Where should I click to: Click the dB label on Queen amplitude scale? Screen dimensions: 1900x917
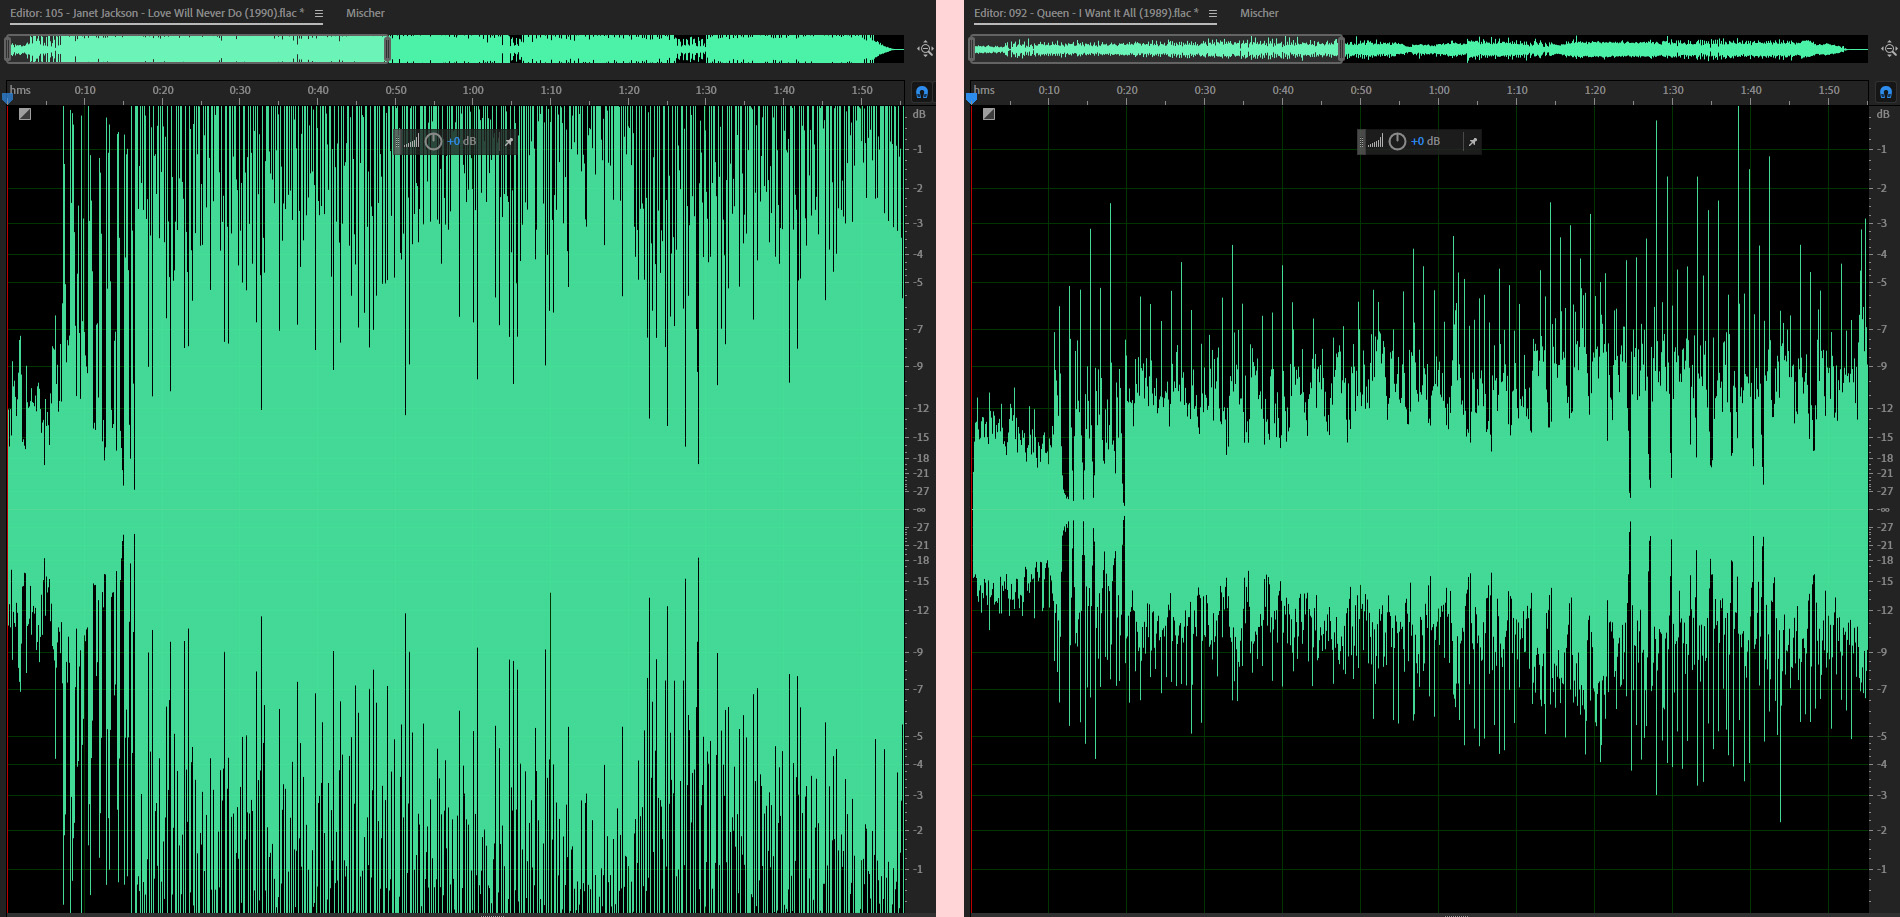(1883, 114)
